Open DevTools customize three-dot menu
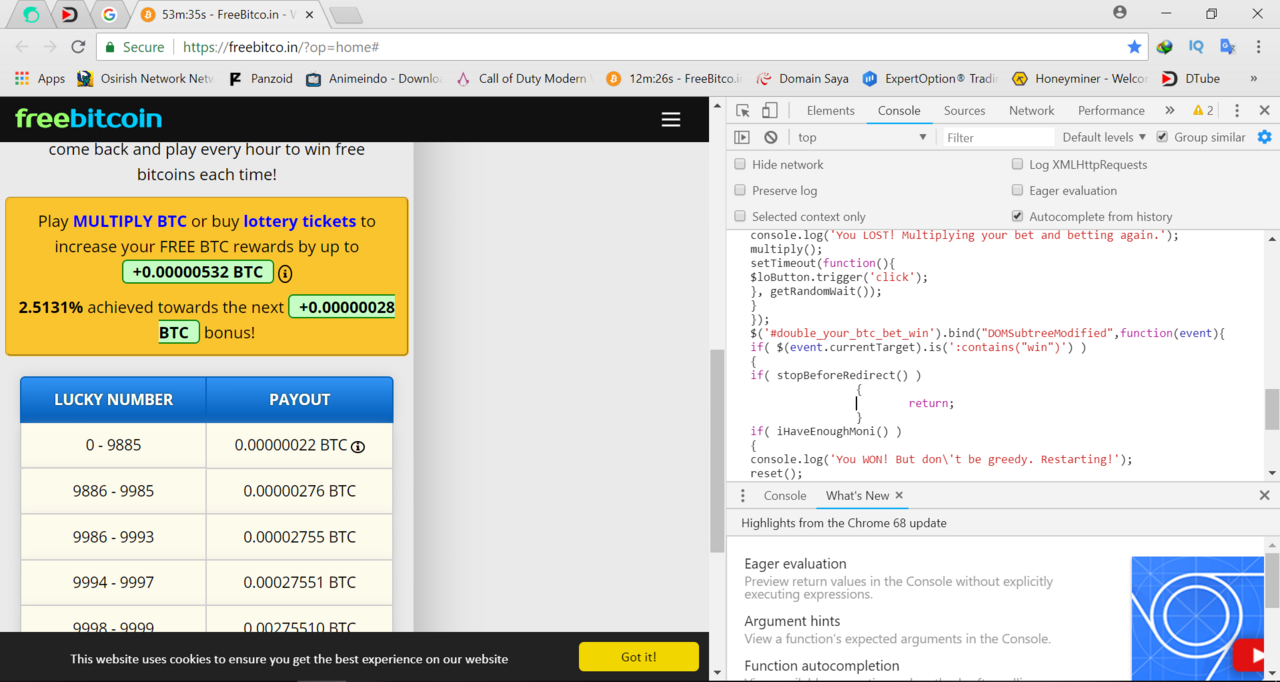This screenshot has width=1280, height=682. coord(1237,111)
